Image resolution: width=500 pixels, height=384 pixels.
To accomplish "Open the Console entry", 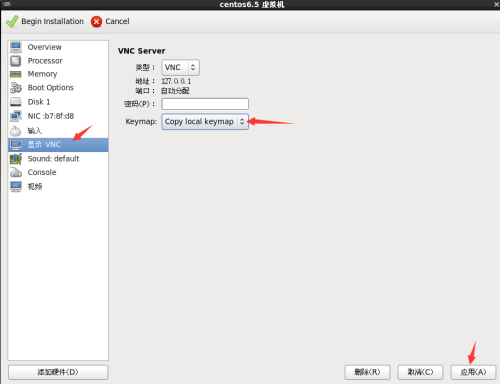I will [58, 172].
